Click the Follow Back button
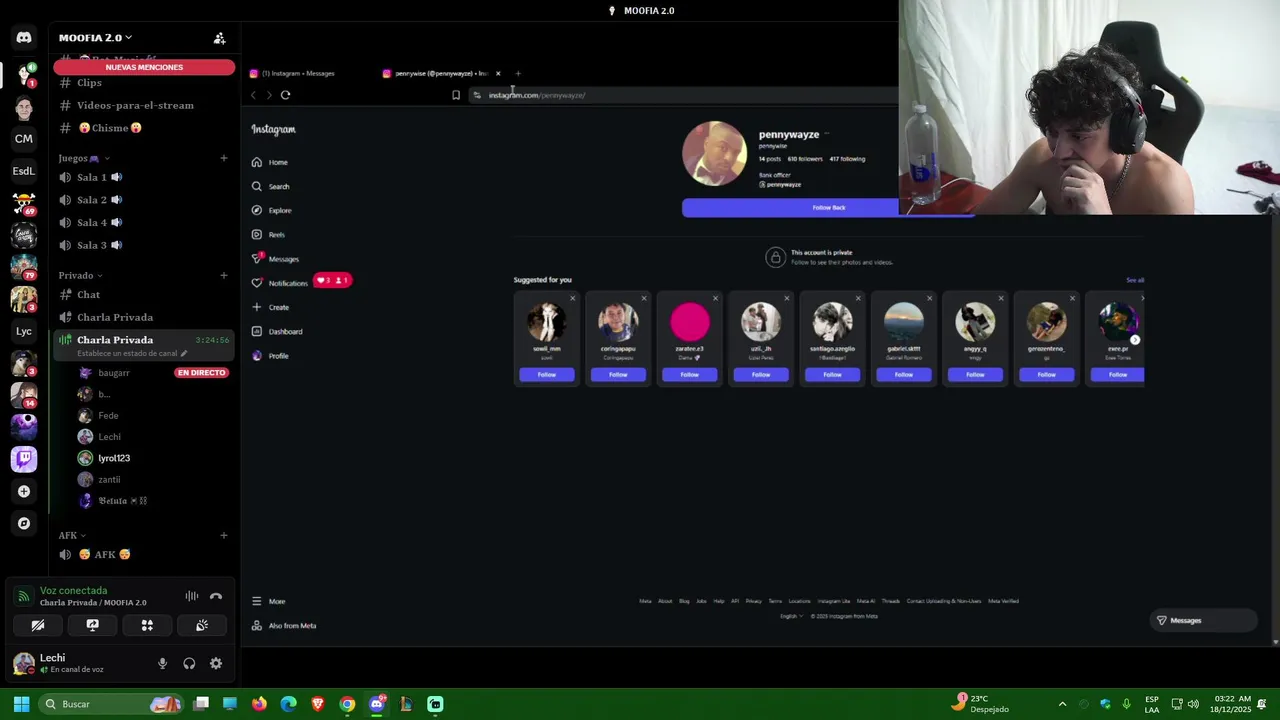Screen dimensions: 1280x720 coord(828,207)
